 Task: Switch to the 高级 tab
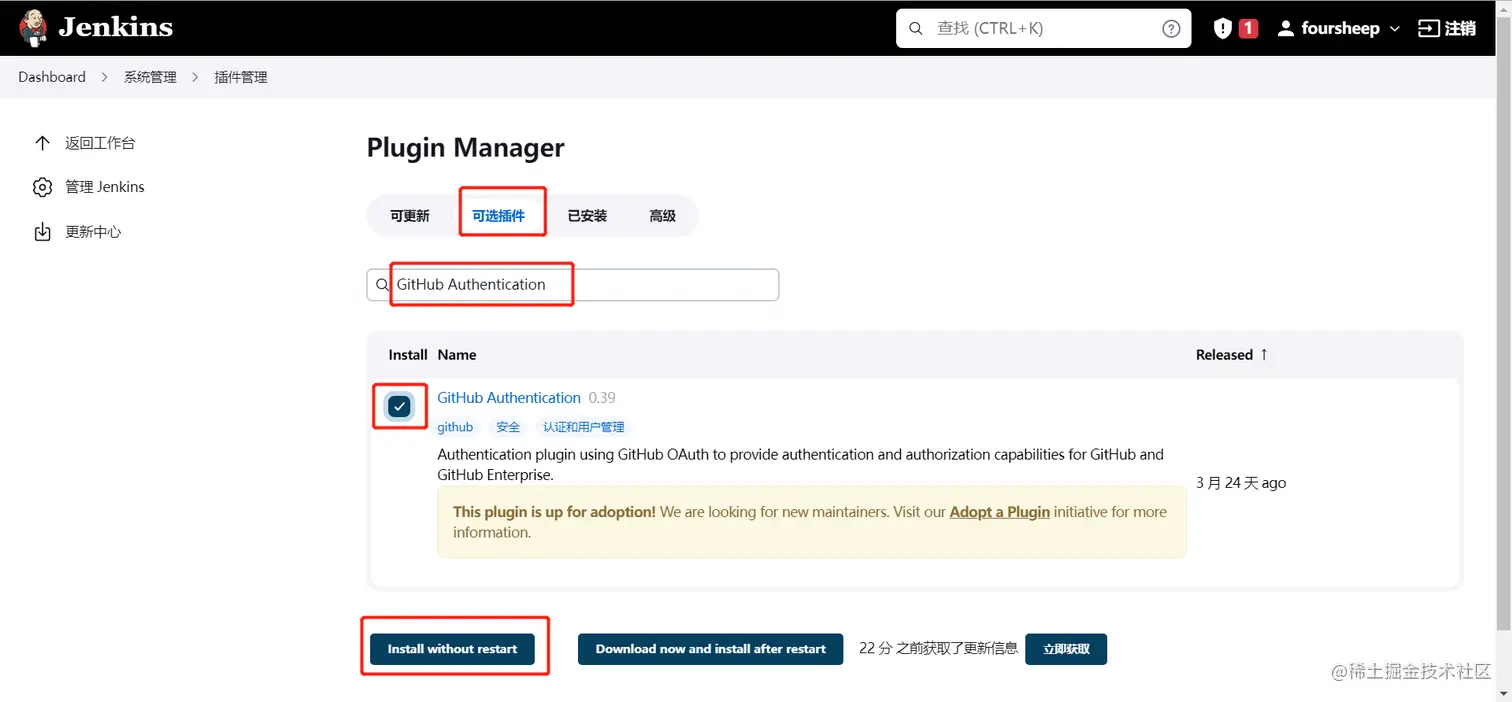pyautogui.click(x=663, y=215)
